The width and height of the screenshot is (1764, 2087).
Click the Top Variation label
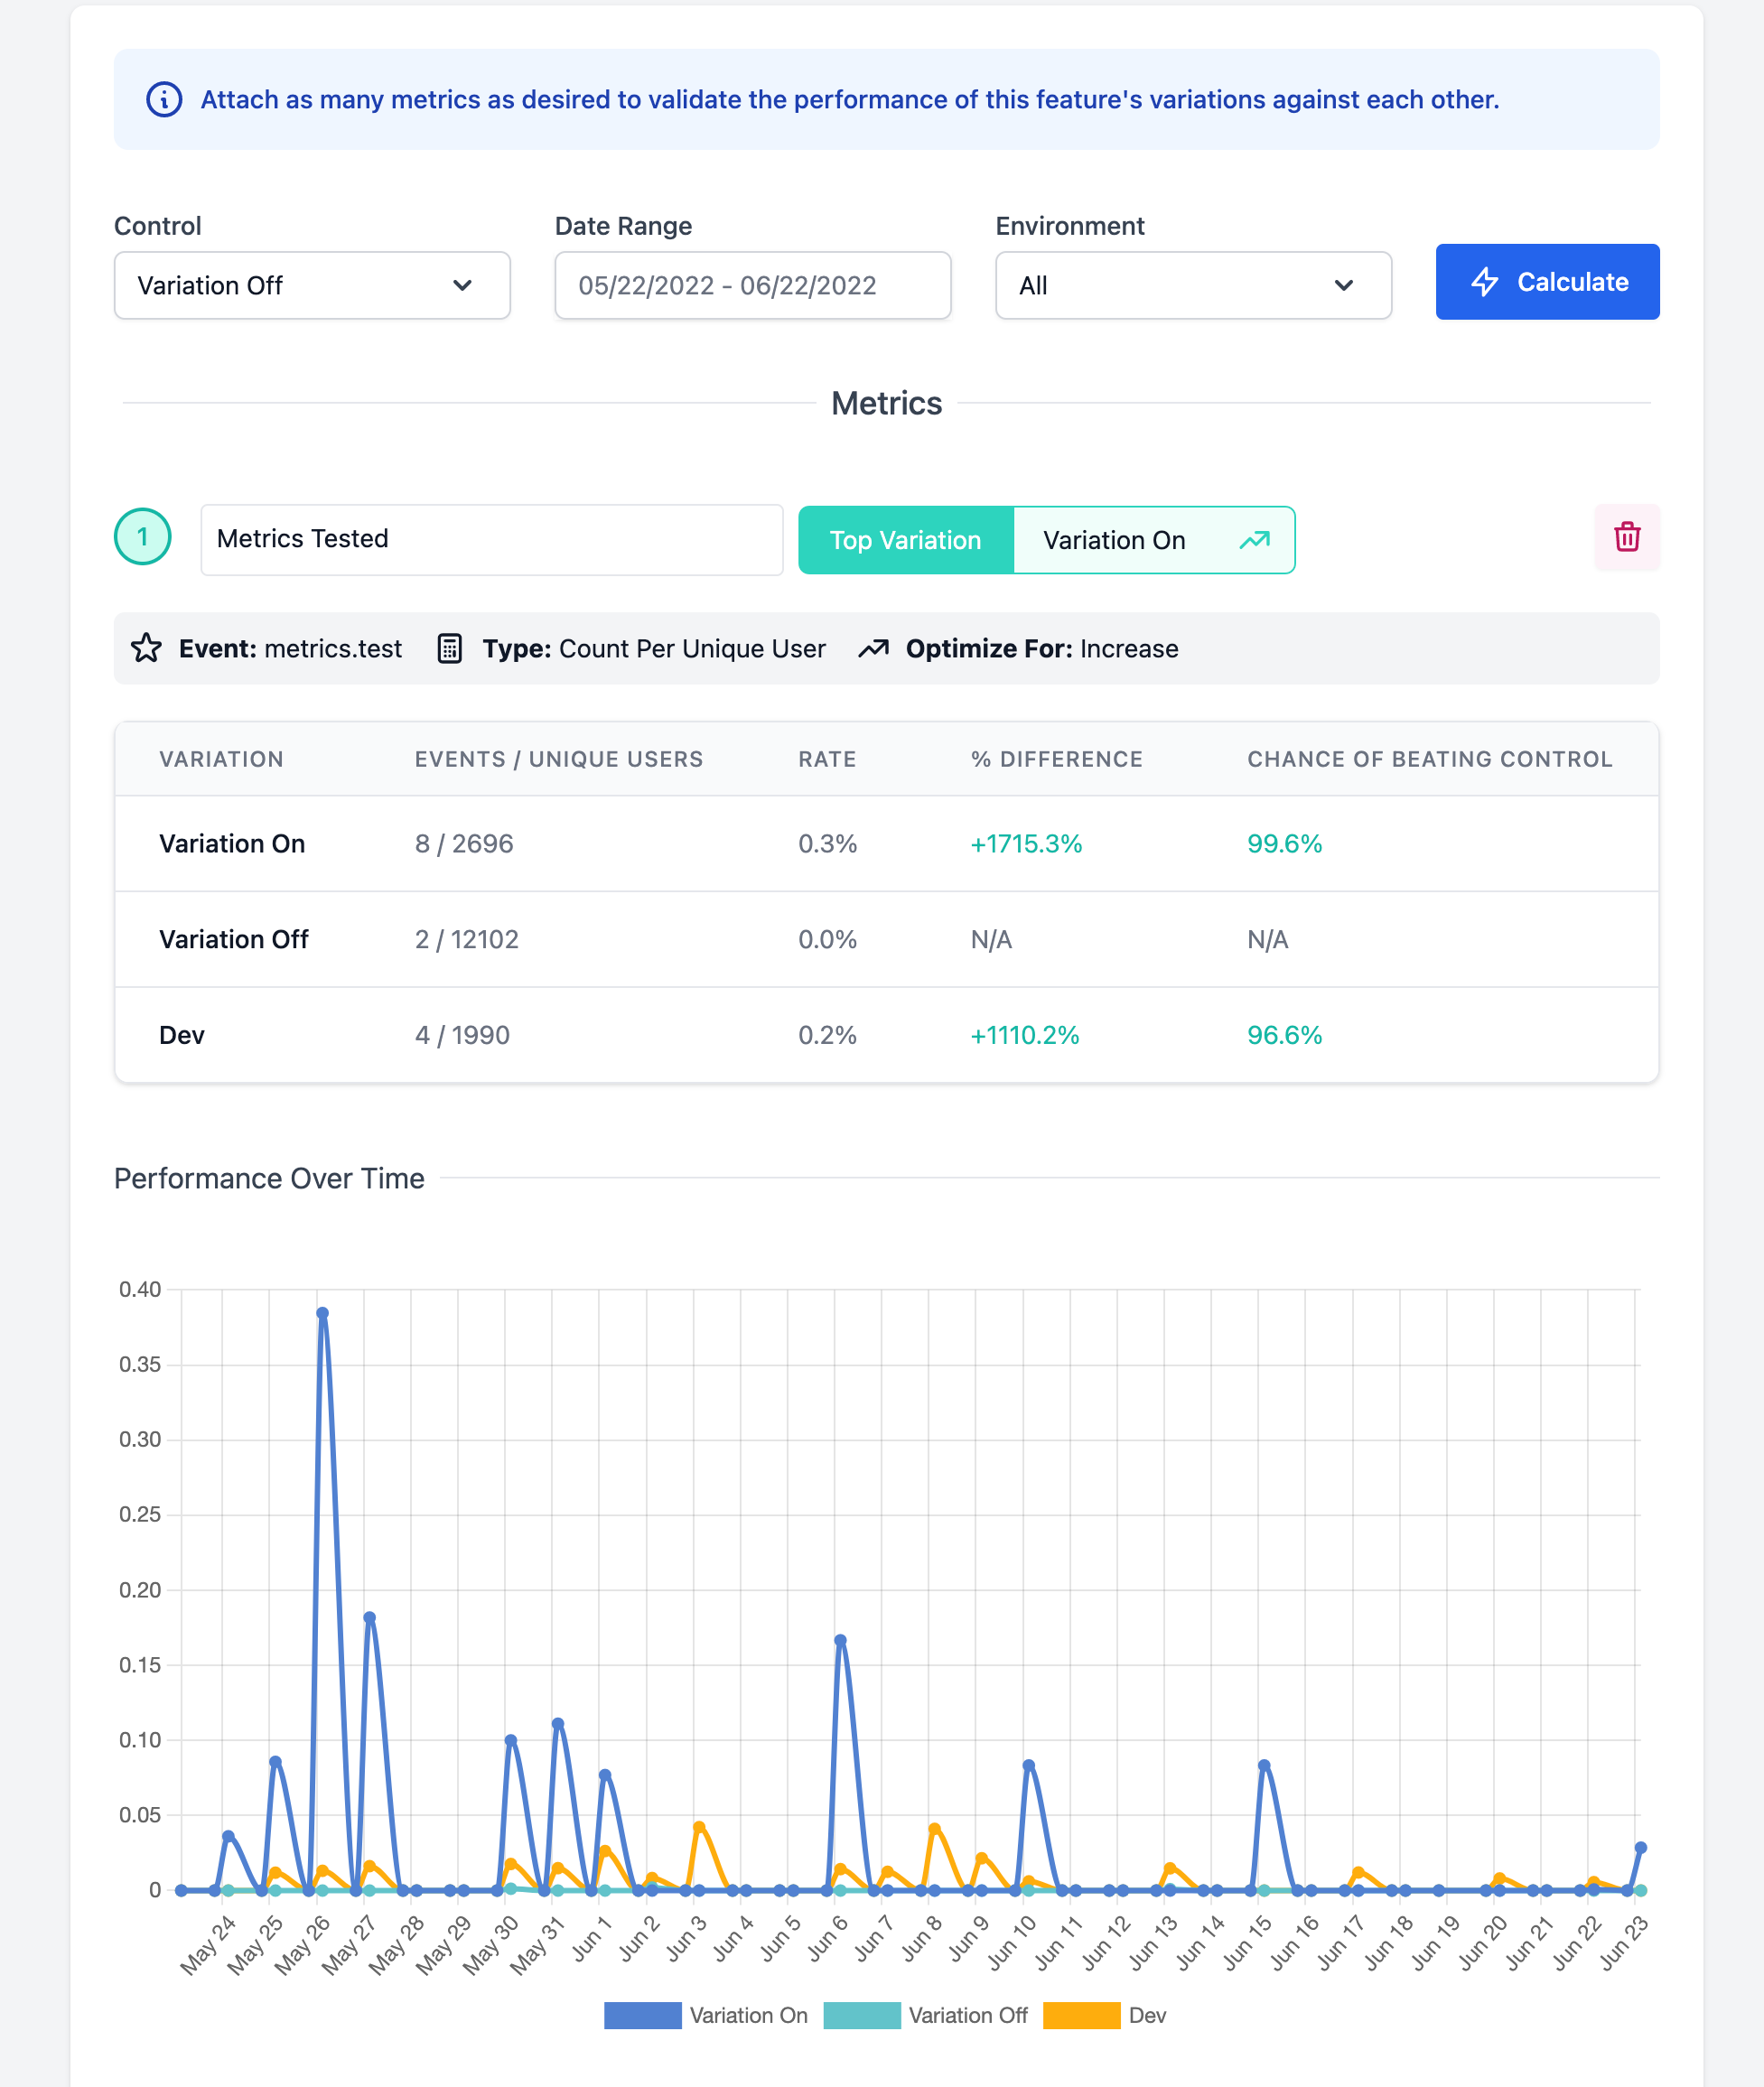point(905,540)
